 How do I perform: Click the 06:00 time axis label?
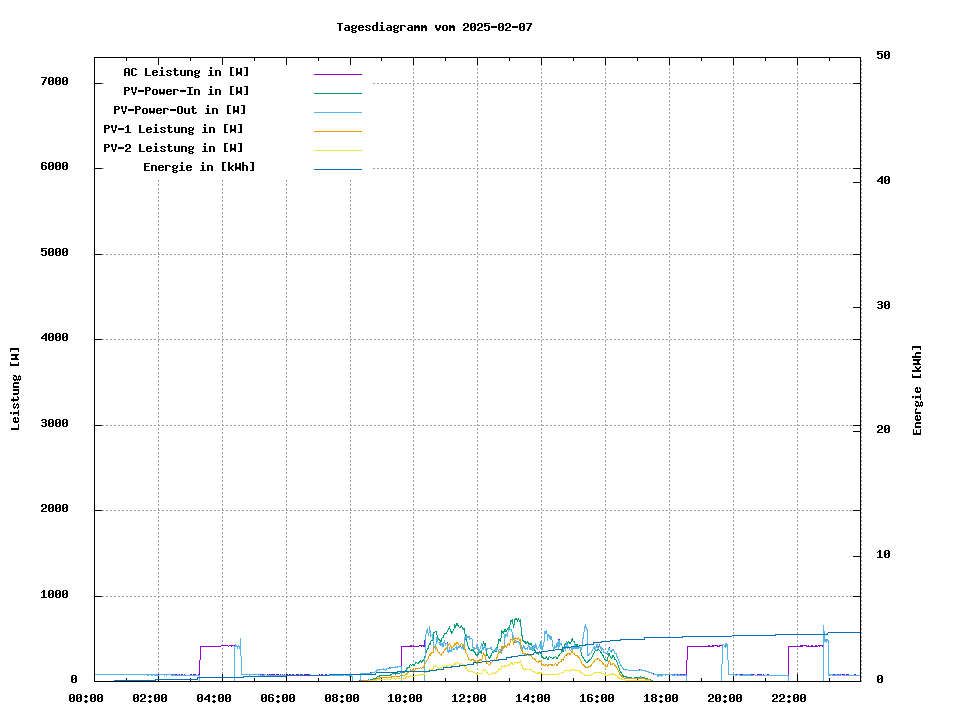[x=277, y=698]
